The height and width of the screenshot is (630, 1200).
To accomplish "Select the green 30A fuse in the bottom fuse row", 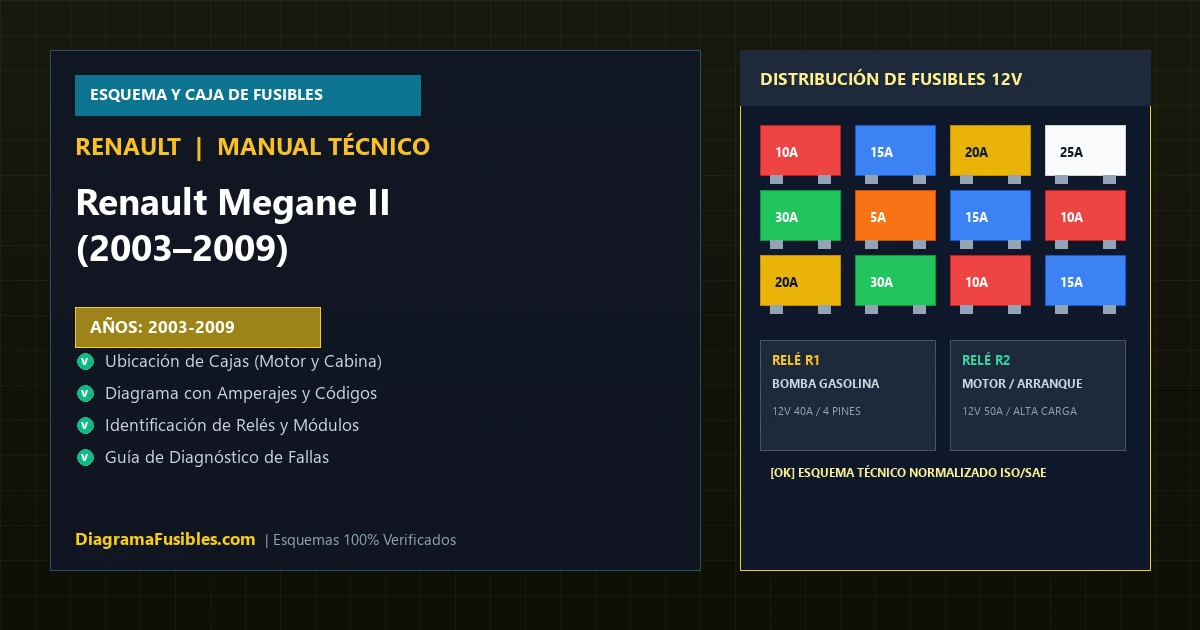I will pyautogui.click(x=895, y=281).
